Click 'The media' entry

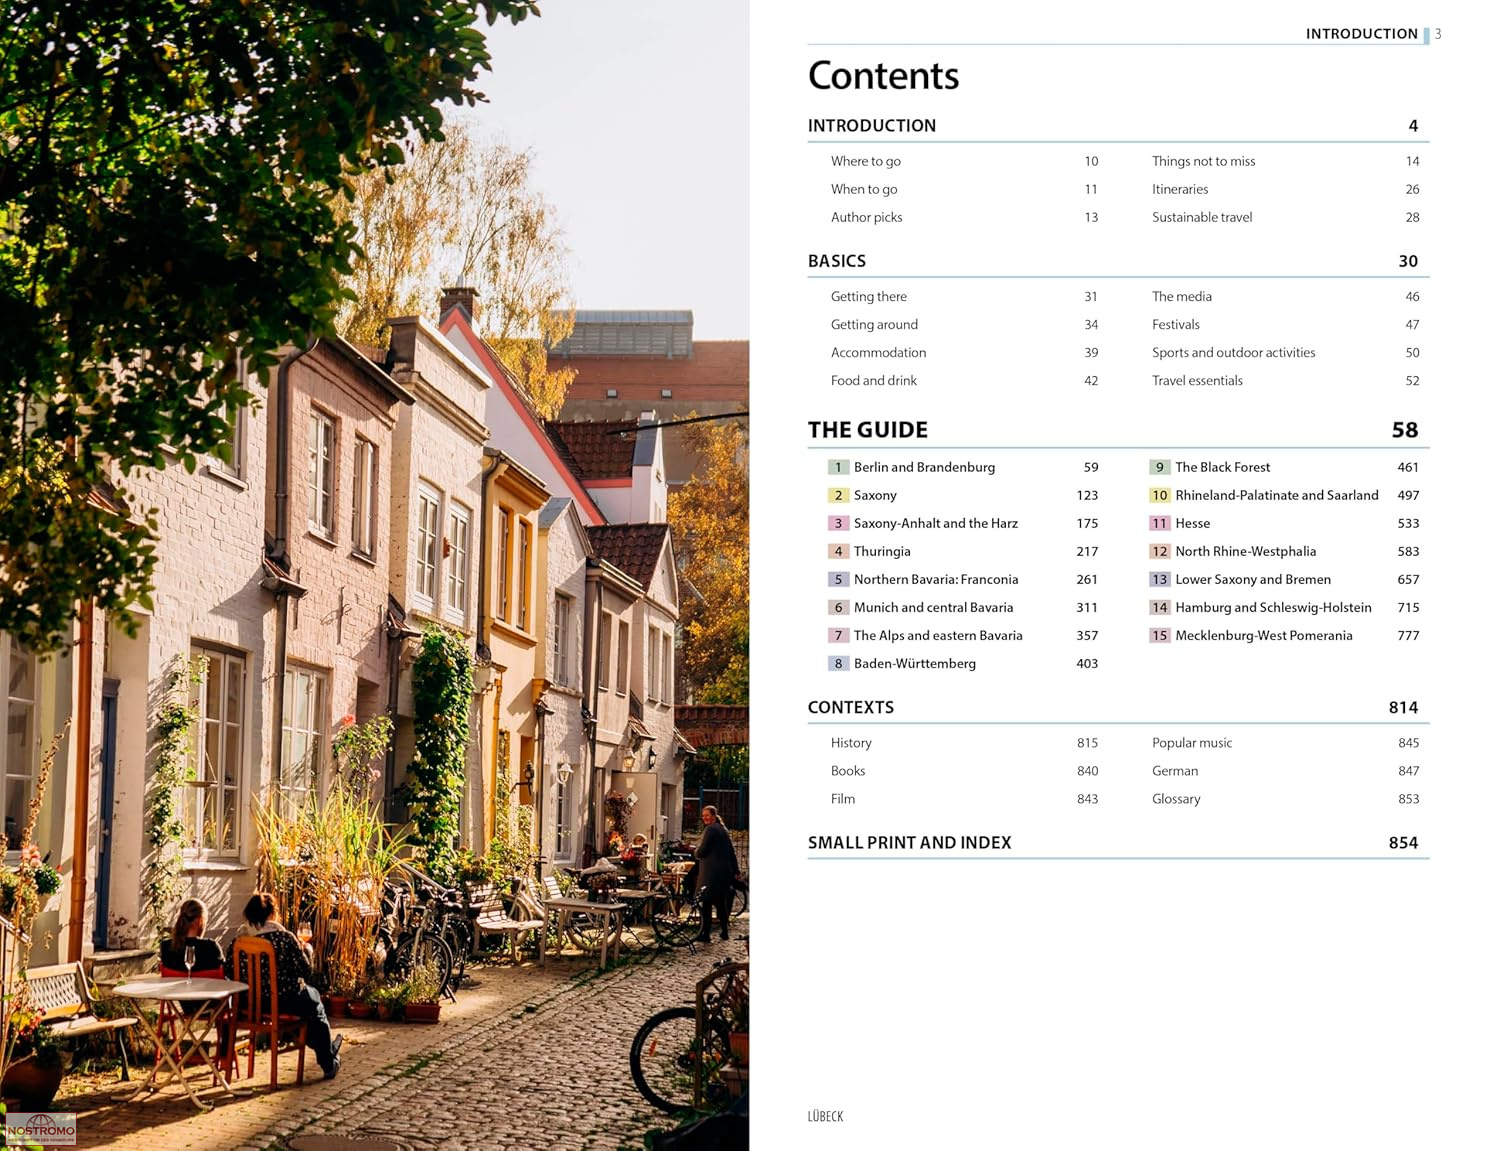(1182, 296)
